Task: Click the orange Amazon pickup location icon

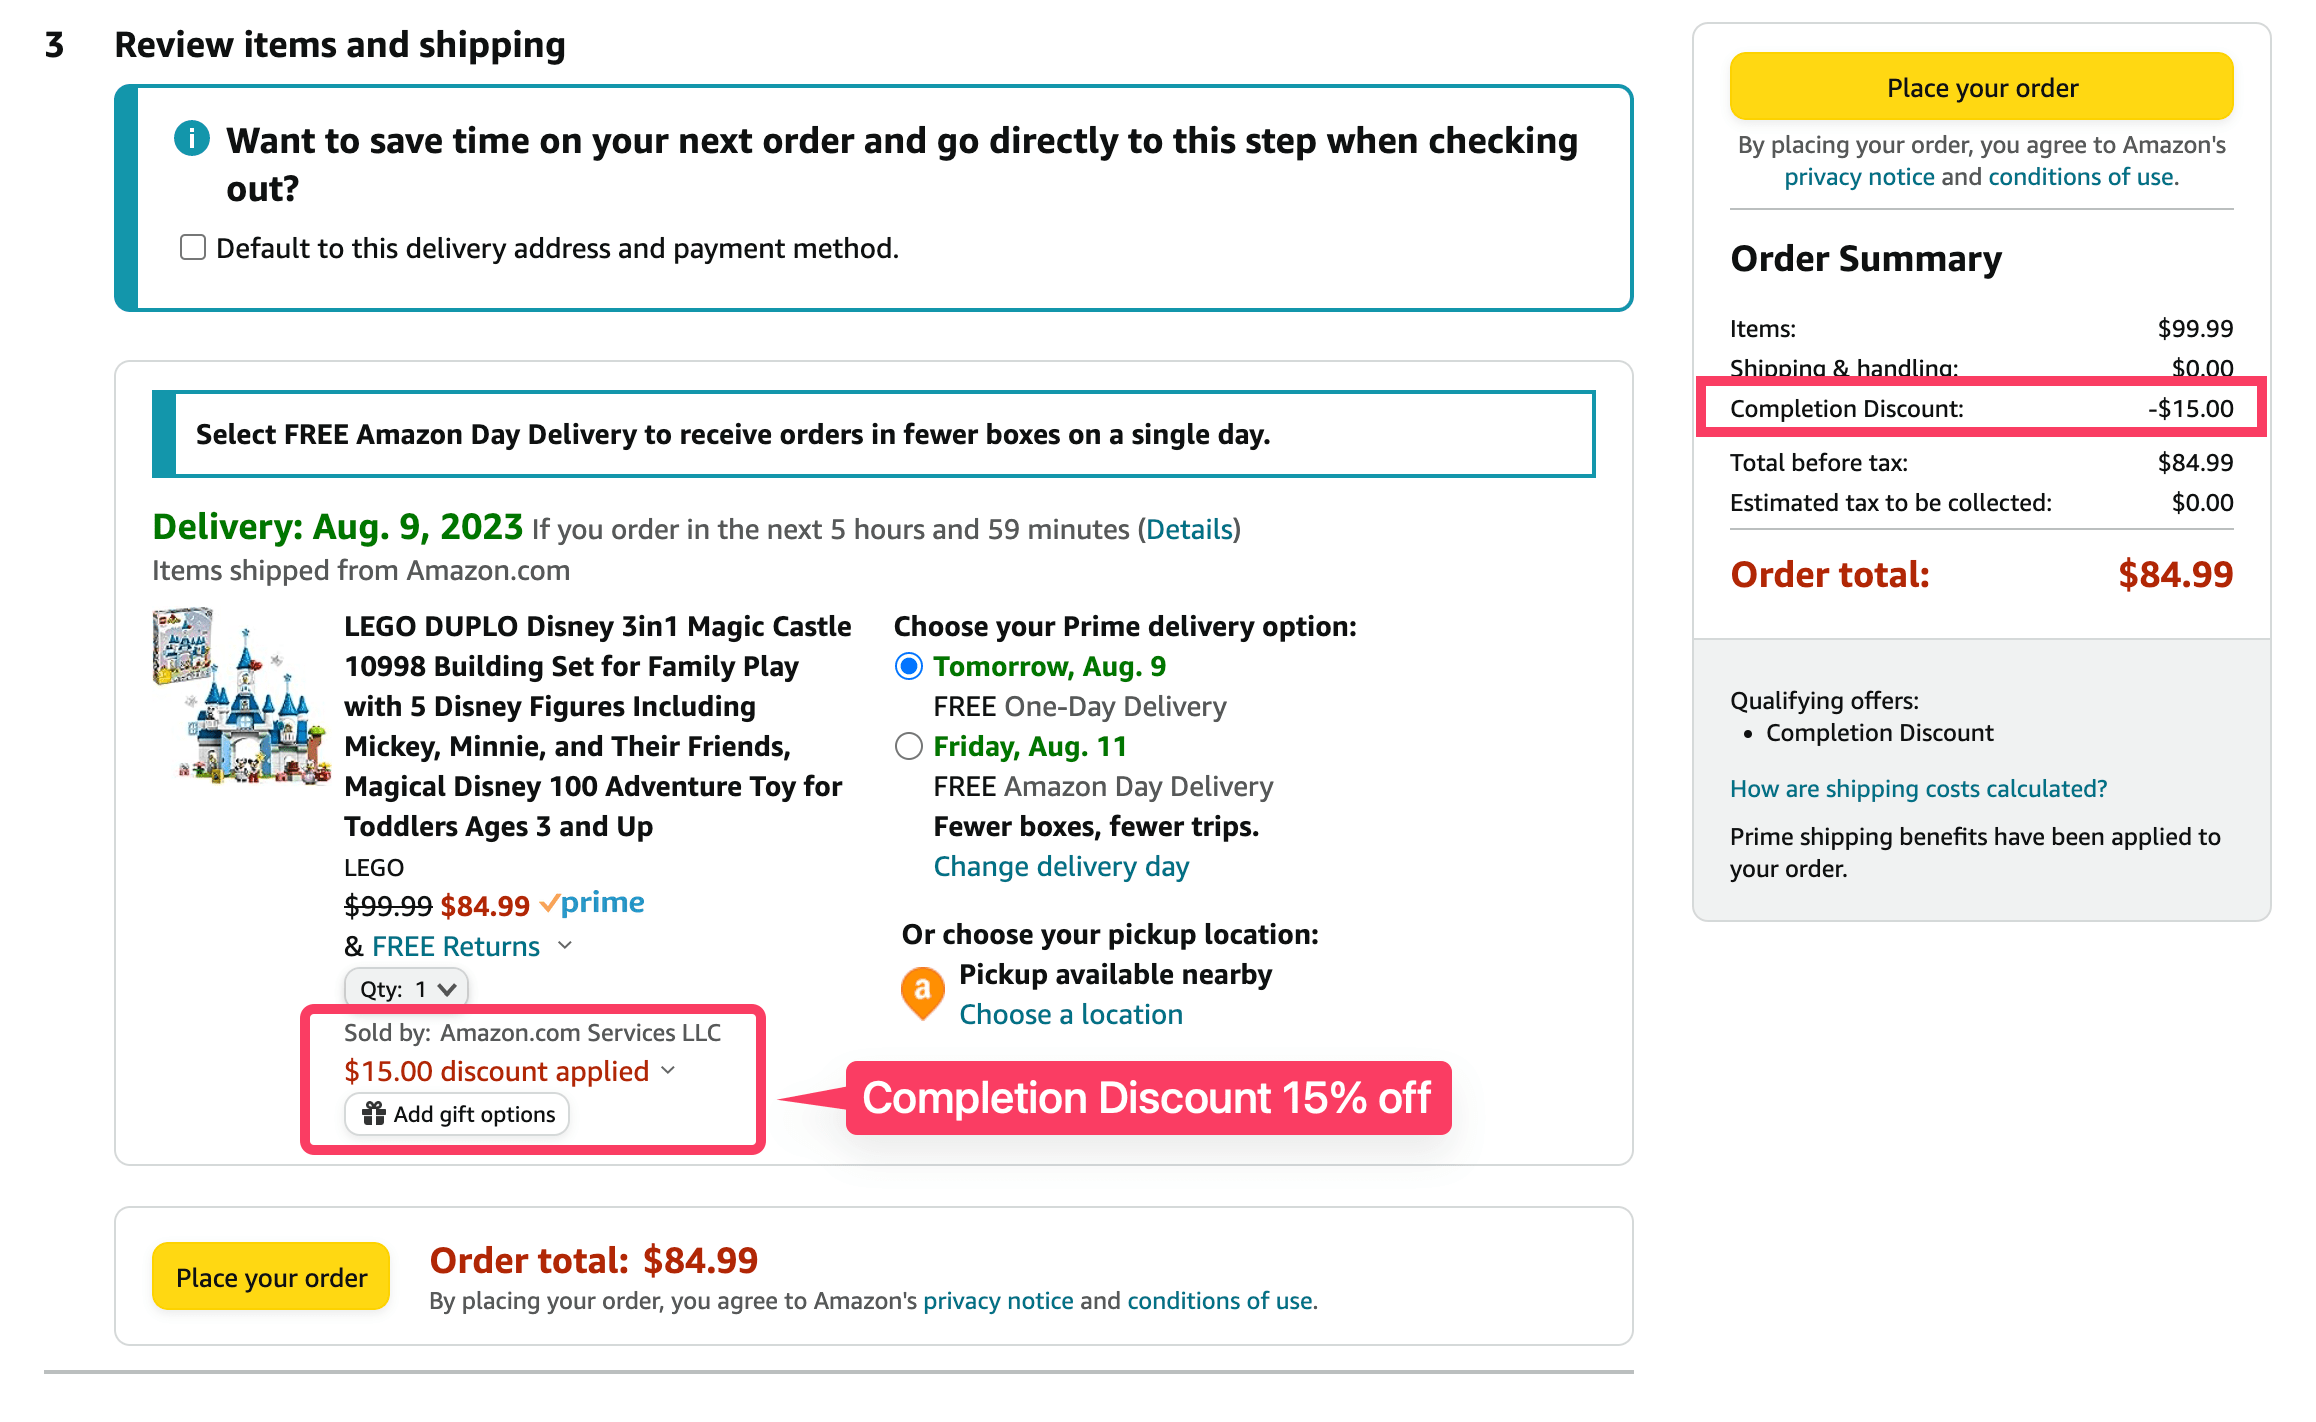Action: click(922, 992)
